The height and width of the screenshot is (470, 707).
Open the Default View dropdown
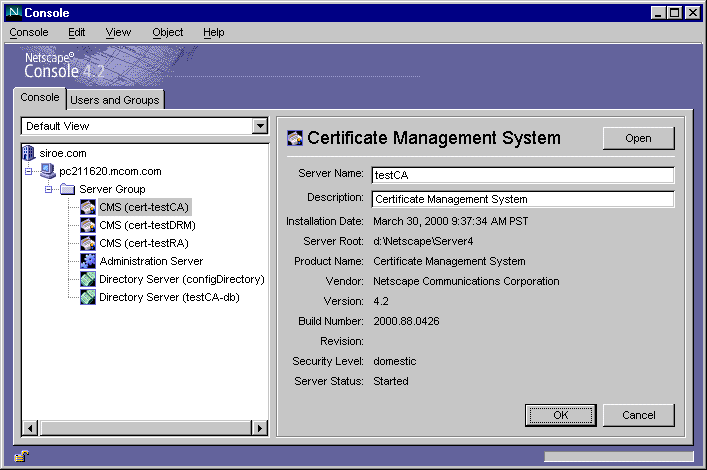coord(260,126)
